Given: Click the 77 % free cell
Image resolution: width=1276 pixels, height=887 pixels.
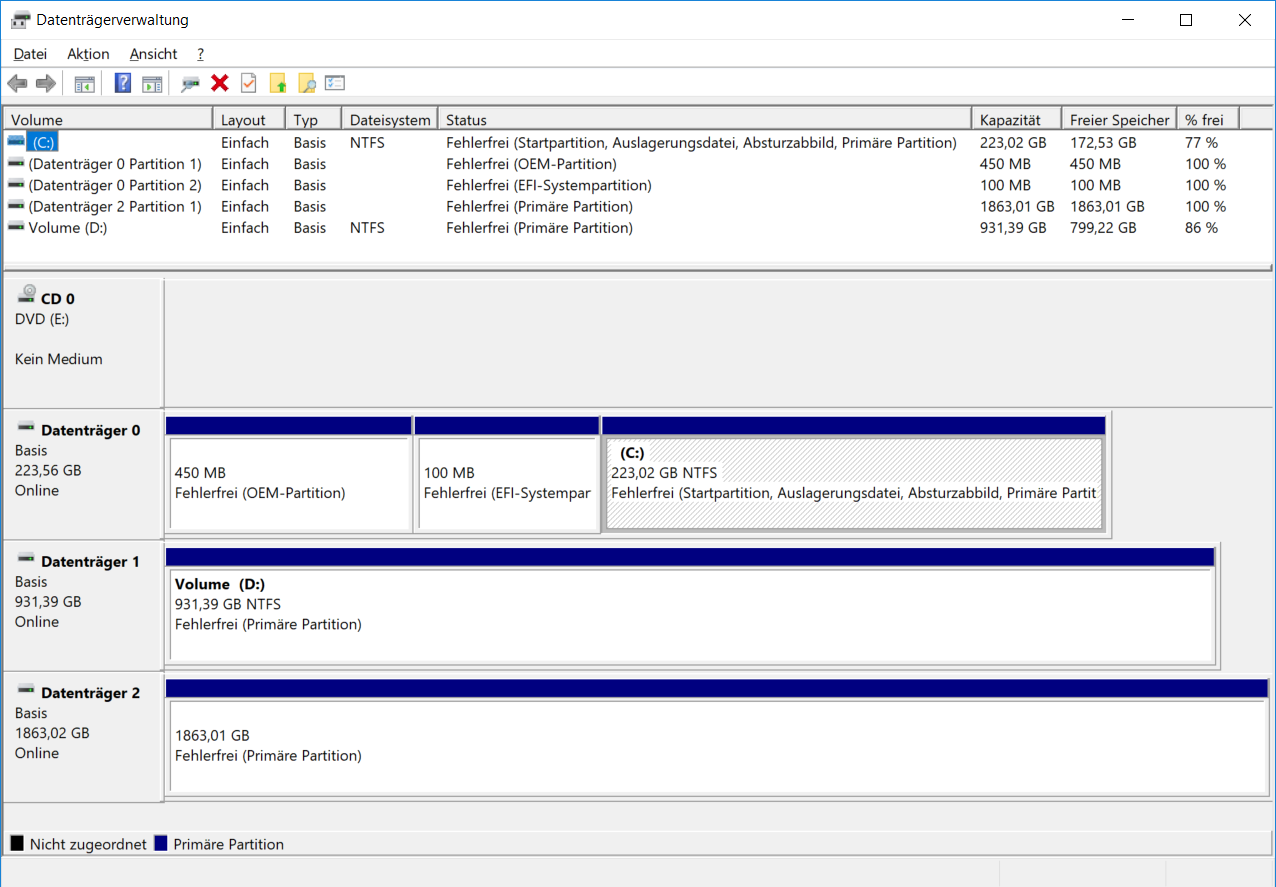Looking at the screenshot, I should pos(1202,142).
